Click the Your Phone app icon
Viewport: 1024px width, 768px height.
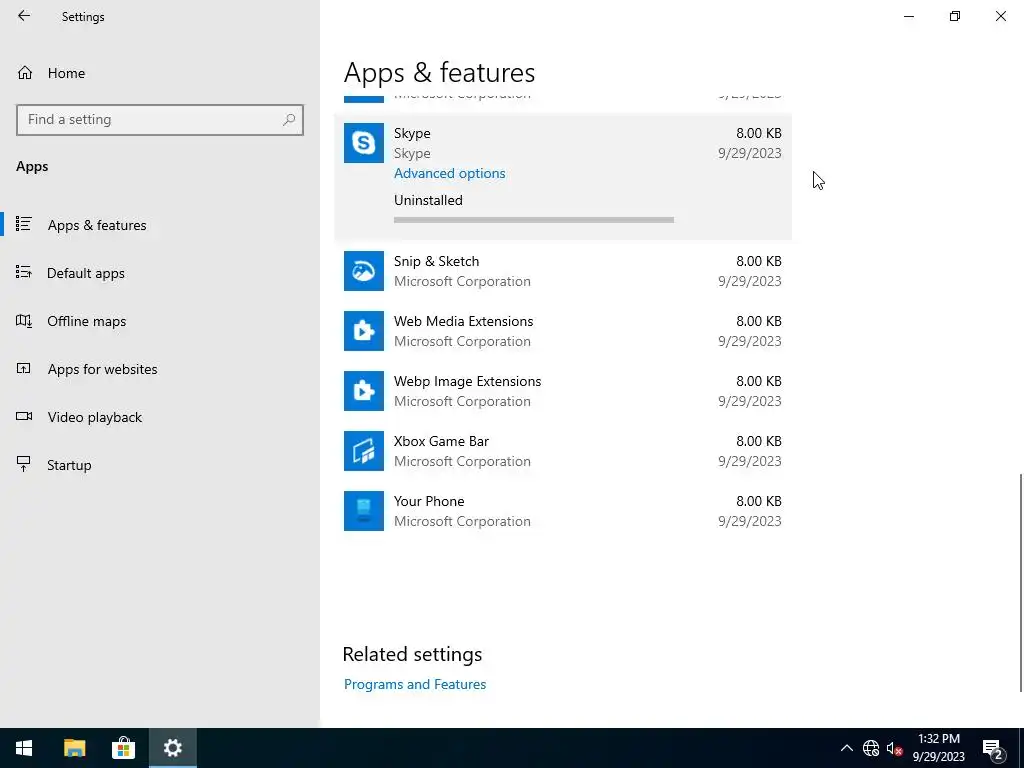364,511
